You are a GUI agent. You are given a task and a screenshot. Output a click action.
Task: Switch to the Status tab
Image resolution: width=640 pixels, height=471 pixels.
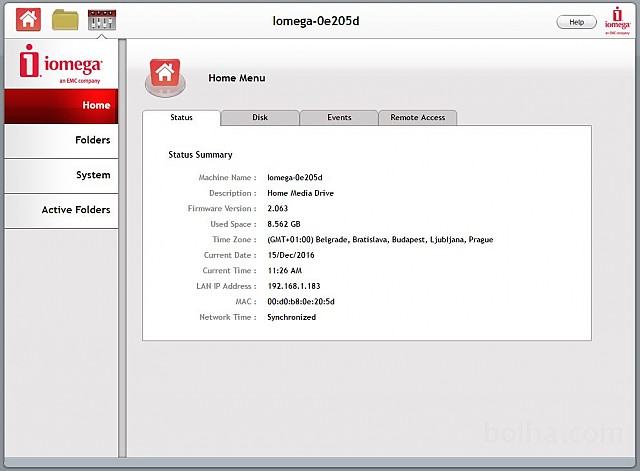point(181,118)
